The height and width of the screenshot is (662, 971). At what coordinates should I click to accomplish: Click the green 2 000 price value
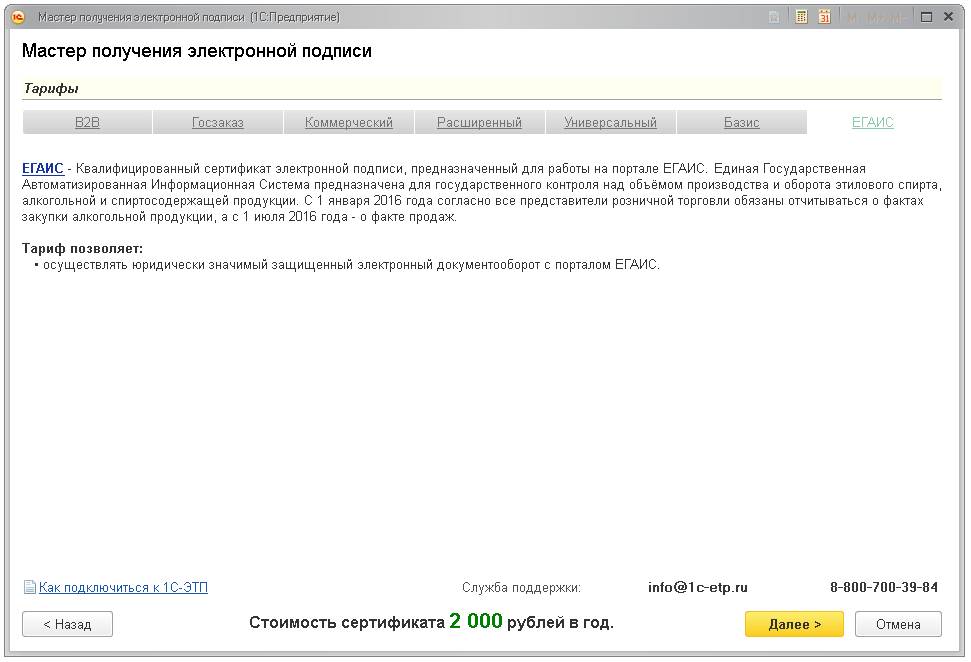(476, 621)
